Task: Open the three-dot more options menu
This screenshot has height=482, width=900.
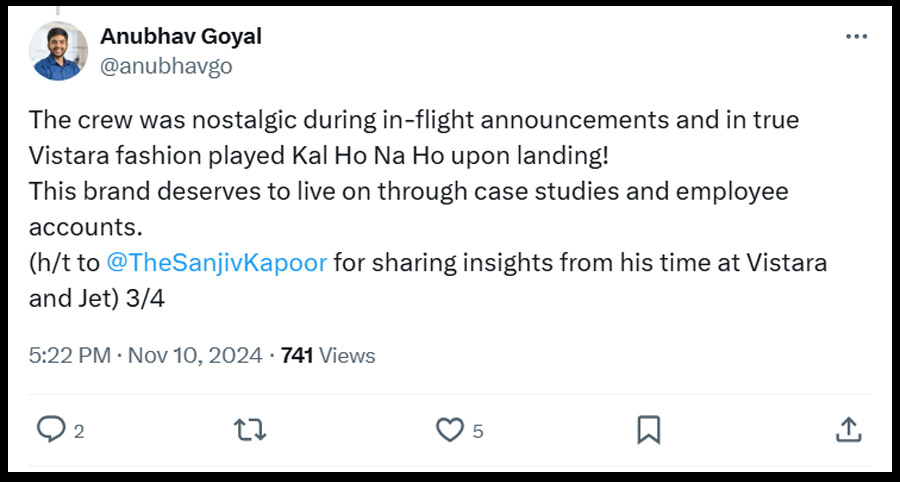Action: click(x=857, y=37)
